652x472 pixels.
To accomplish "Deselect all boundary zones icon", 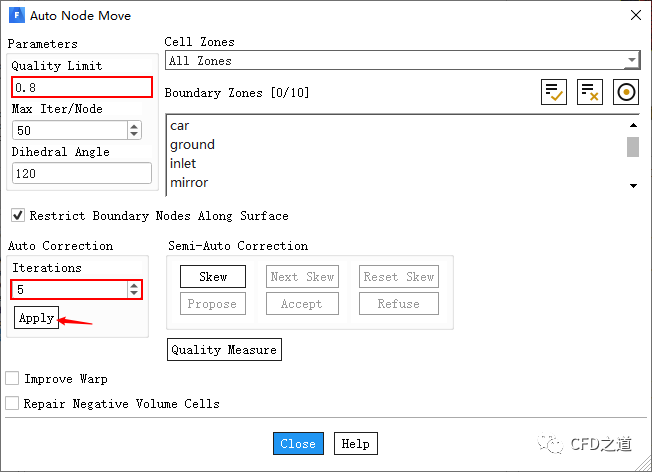I will [x=590, y=92].
